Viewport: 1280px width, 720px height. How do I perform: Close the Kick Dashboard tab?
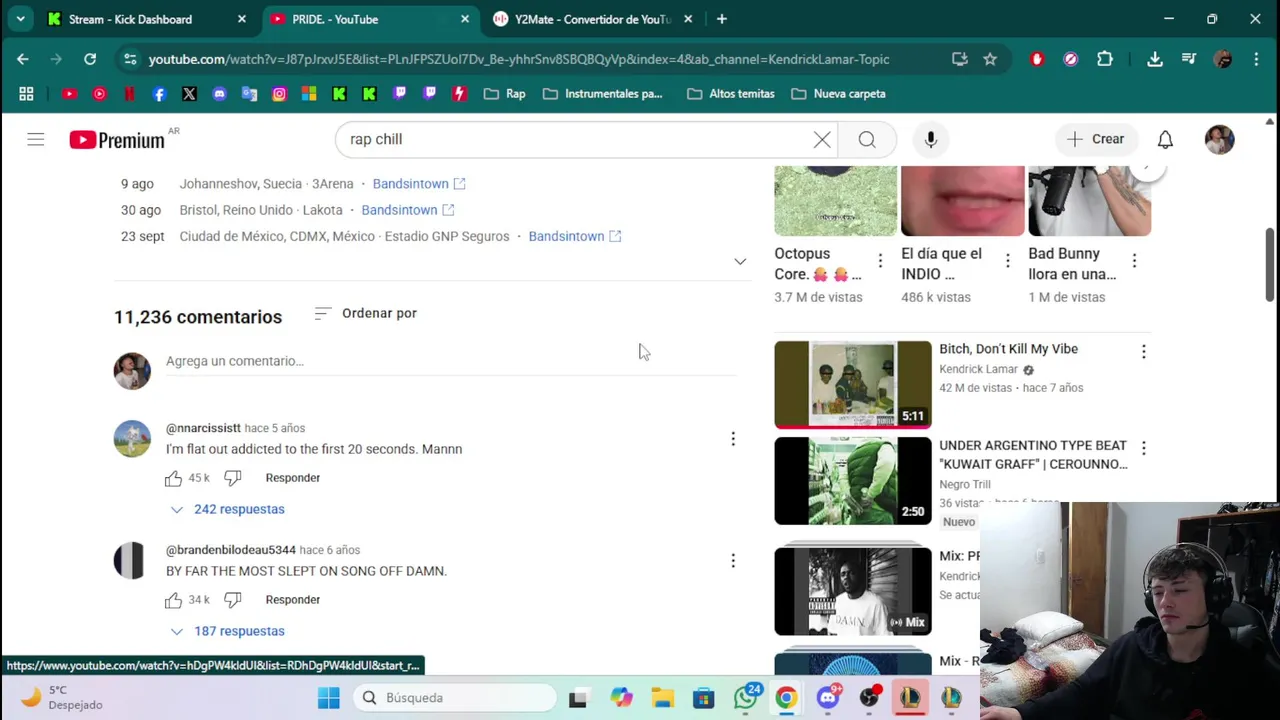tap(242, 19)
